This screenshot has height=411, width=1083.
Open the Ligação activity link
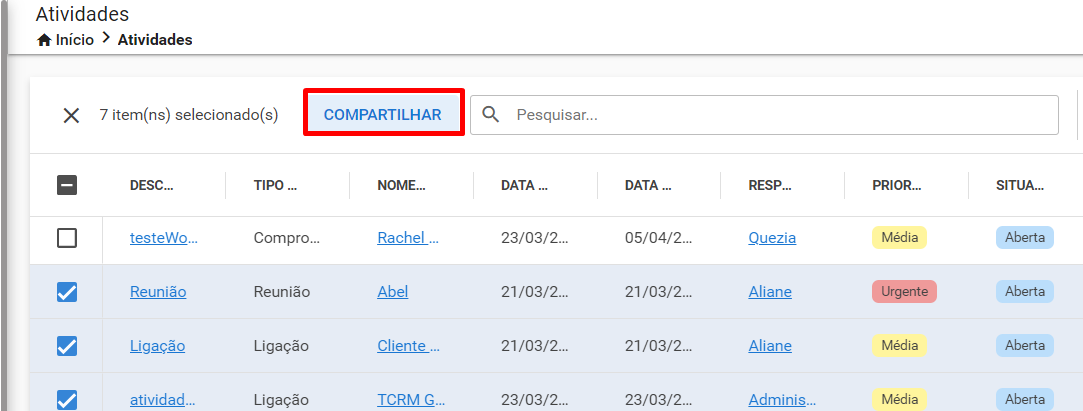pos(157,346)
